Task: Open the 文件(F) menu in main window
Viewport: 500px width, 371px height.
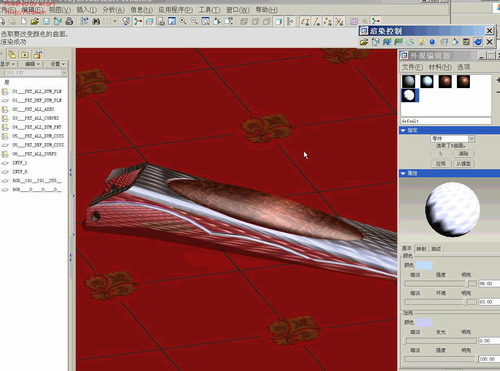Action: (x=8, y=10)
